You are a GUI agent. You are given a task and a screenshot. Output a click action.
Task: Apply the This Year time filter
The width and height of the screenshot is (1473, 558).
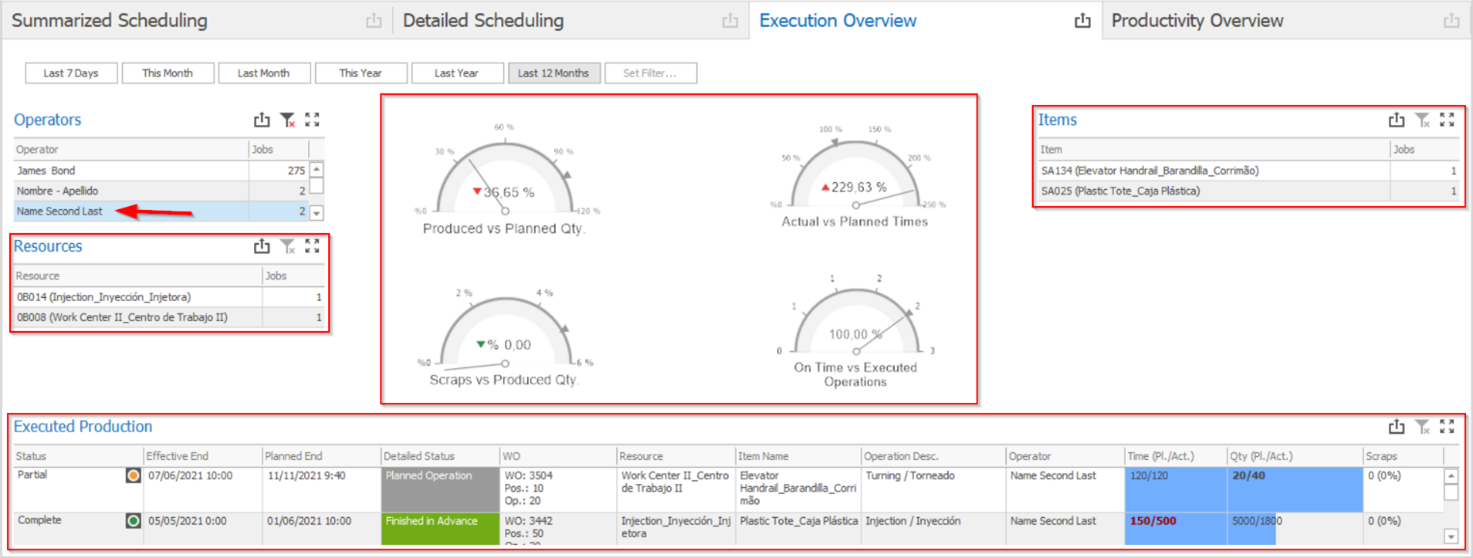361,73
